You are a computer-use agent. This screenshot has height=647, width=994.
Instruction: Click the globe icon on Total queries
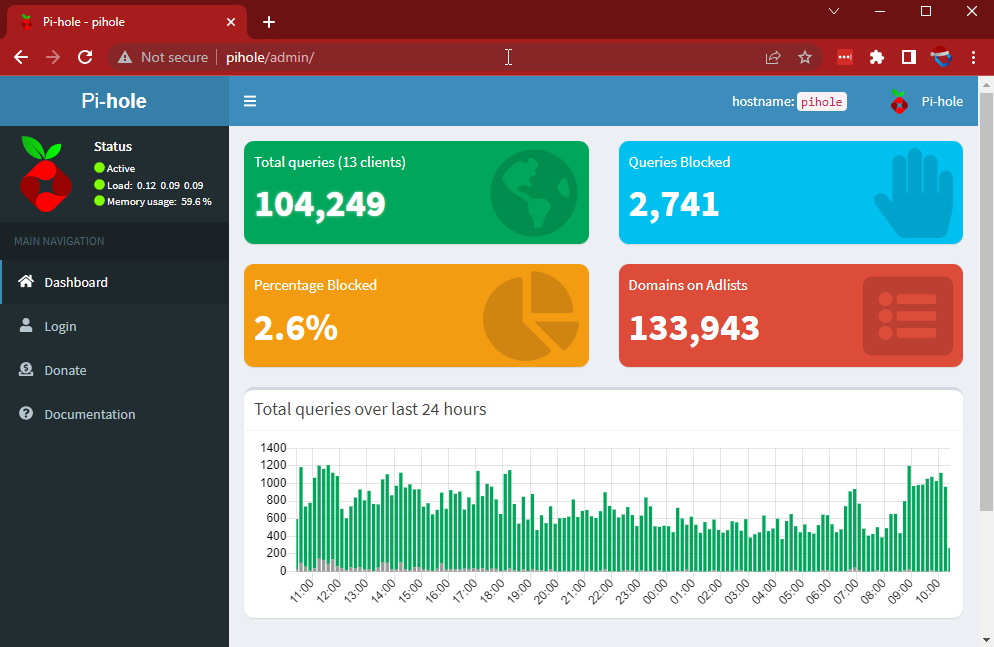[x=534, y=192]
